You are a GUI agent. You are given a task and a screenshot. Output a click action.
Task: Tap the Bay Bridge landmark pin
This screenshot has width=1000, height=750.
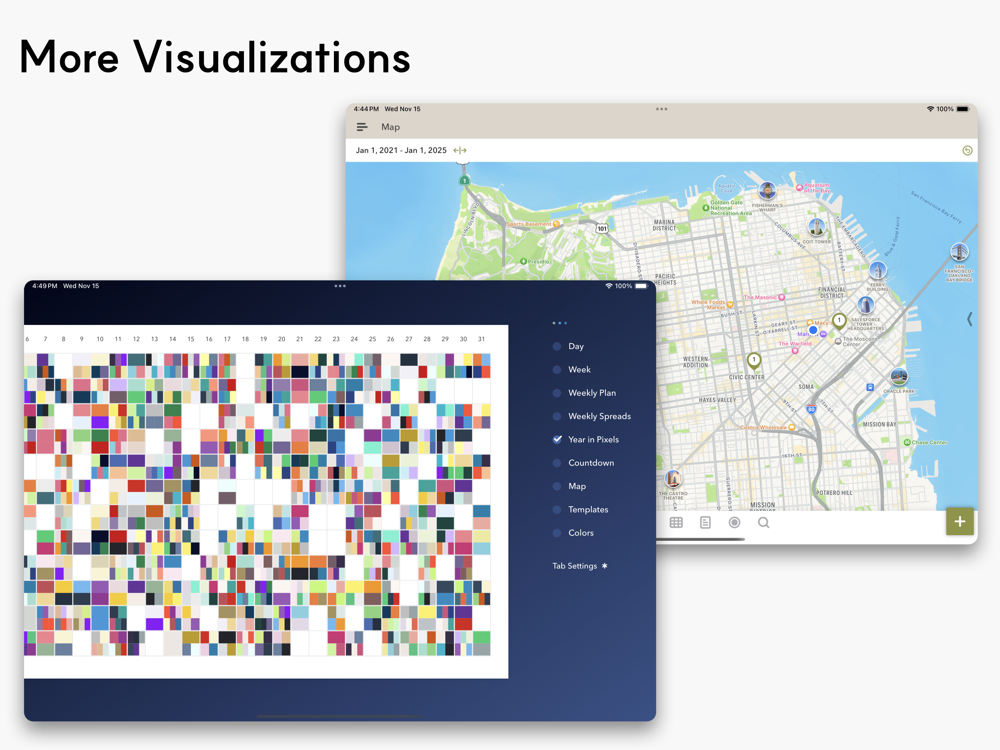tap(959, 251)
